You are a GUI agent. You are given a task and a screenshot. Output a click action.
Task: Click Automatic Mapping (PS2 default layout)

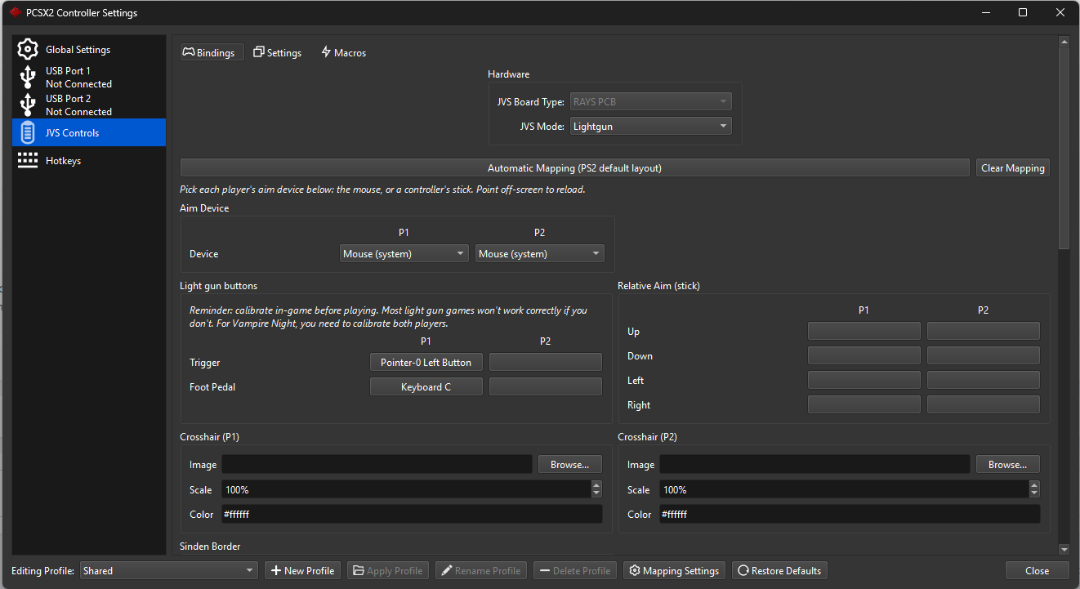coord(574,168)
